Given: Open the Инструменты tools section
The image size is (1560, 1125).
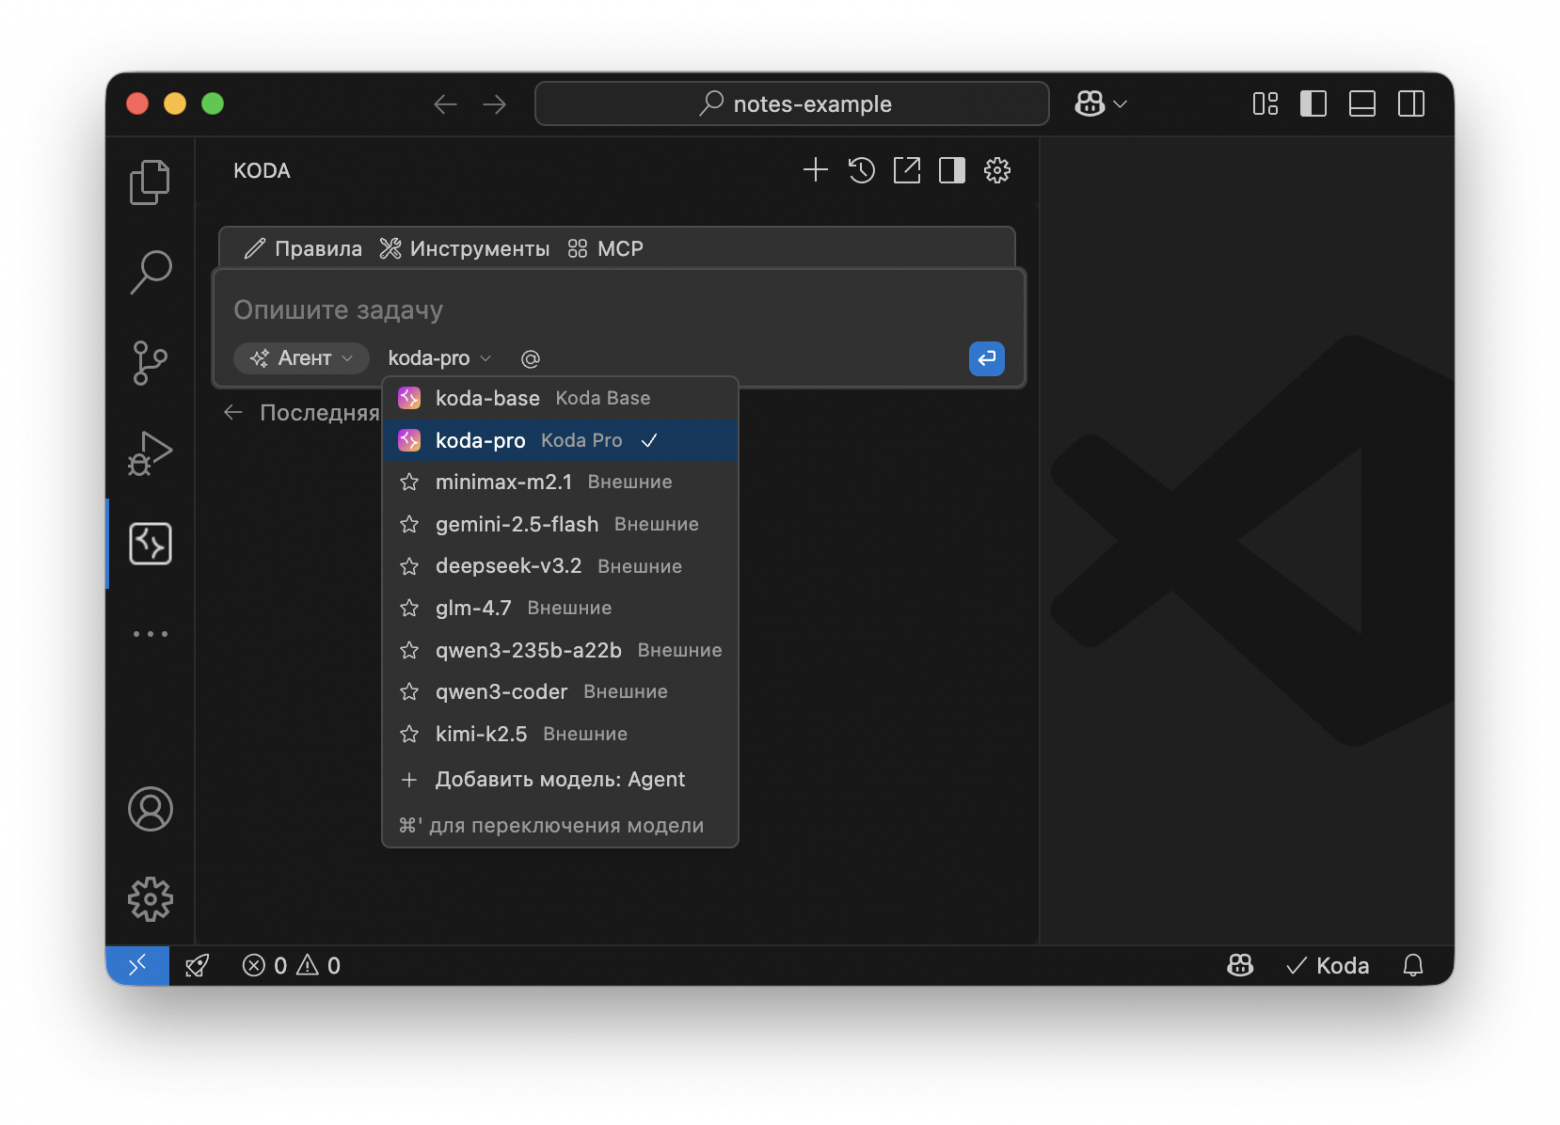Looking at the screenshot, I should pyautogui.click(x=465, y=249).
